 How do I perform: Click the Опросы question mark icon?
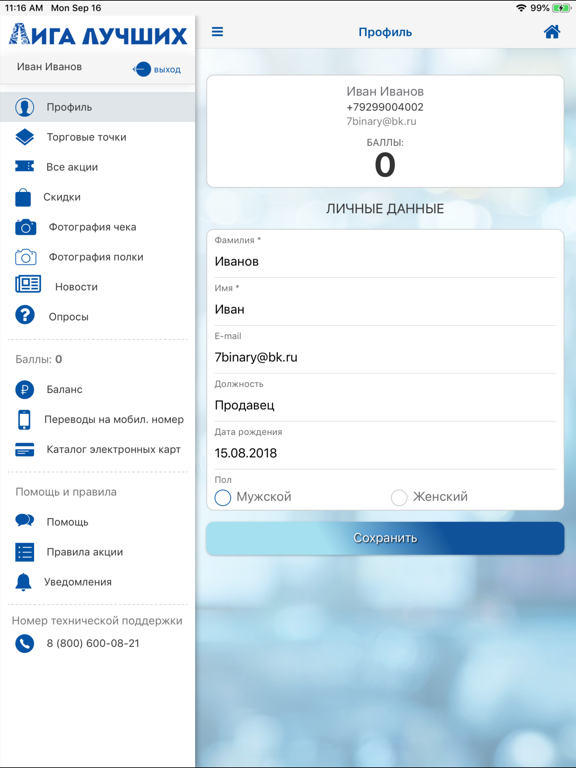click(24, 315)
